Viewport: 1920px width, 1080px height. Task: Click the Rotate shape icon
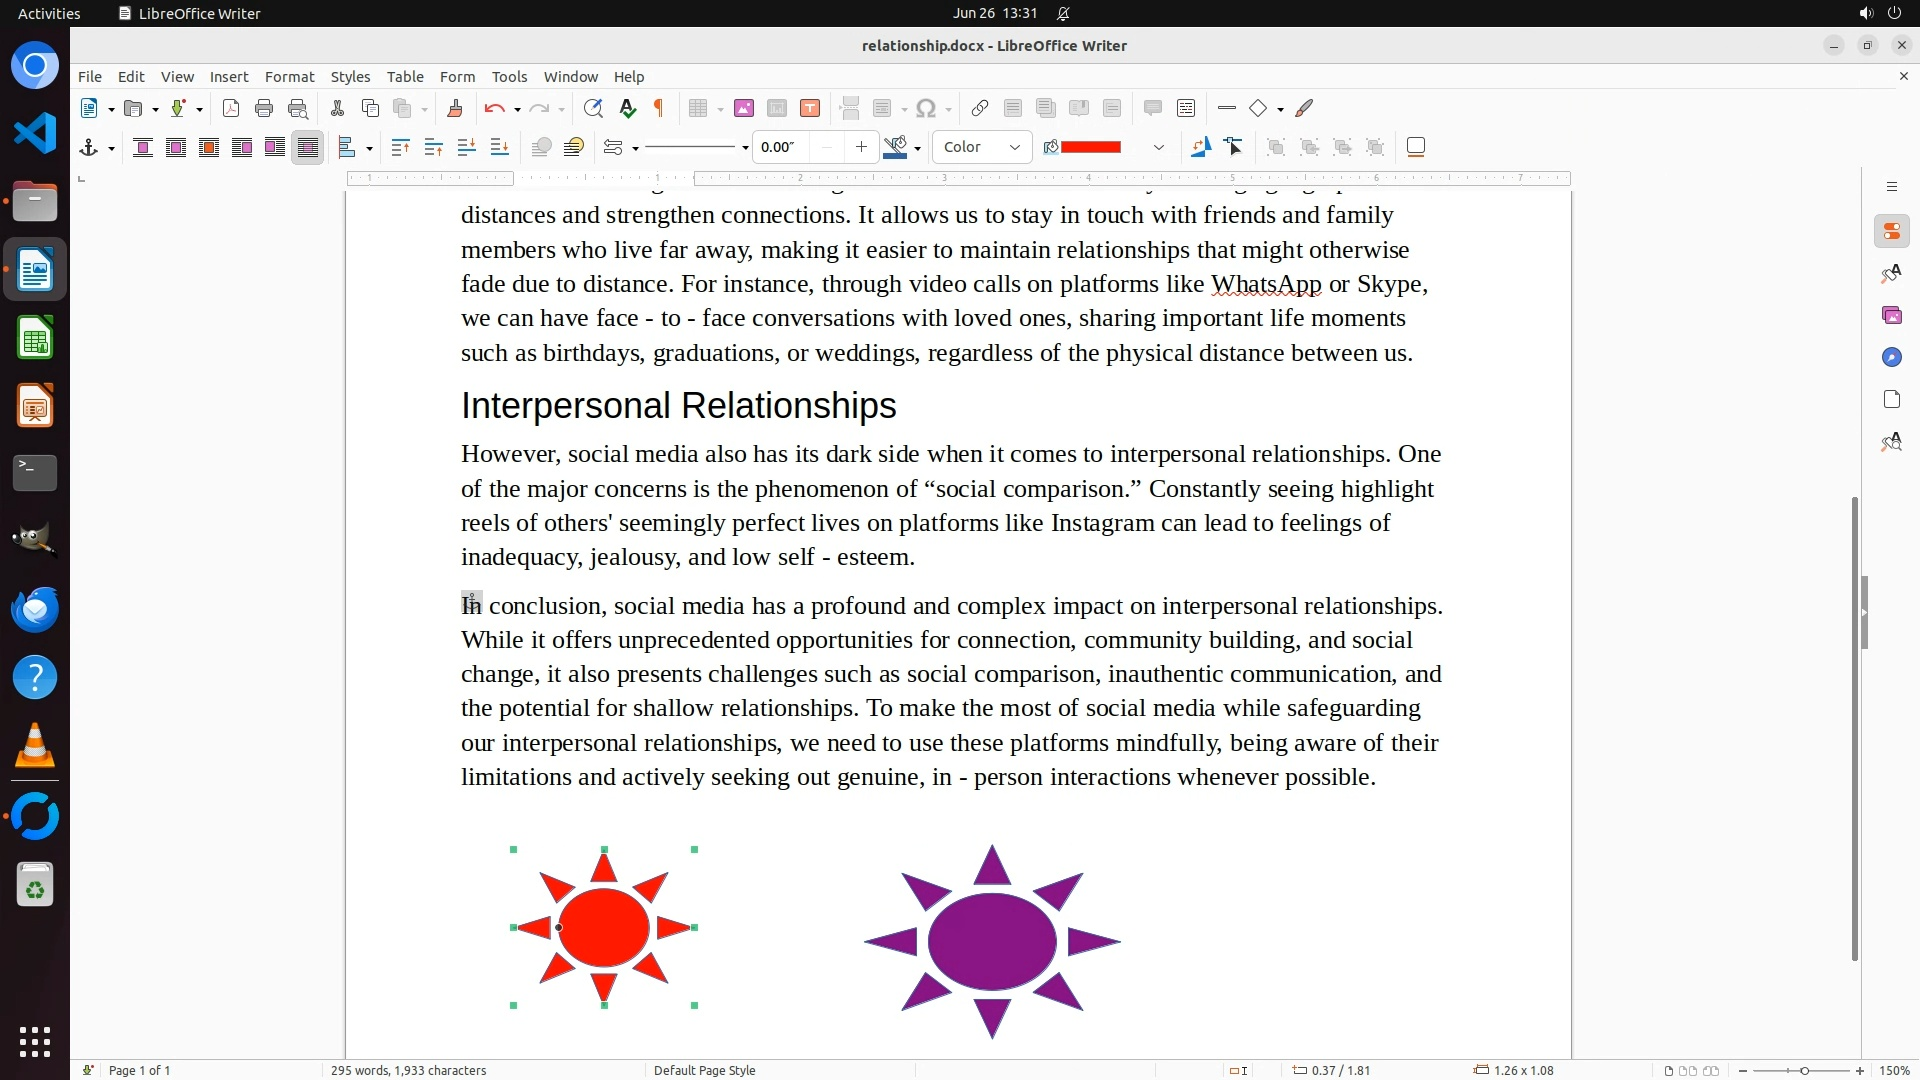[x=1200, y=147]
